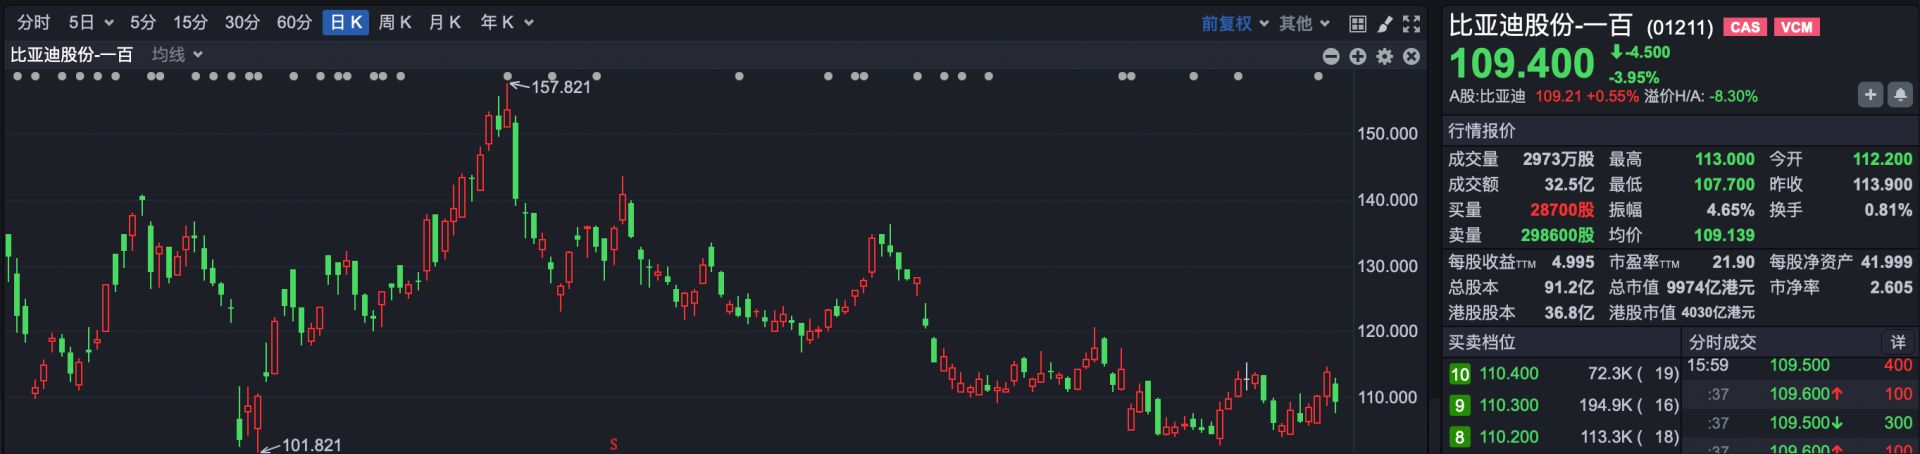Expand chart to fullscreen
The height and width of the screenshot is (454, 1920).
(x=1411, y=24)
